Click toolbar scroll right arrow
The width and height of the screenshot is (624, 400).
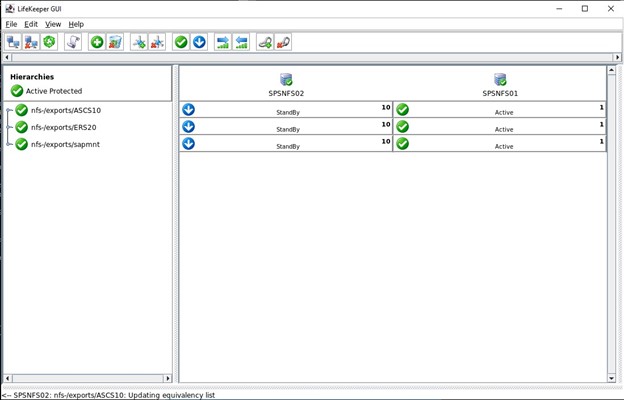[x=617, y=58]
